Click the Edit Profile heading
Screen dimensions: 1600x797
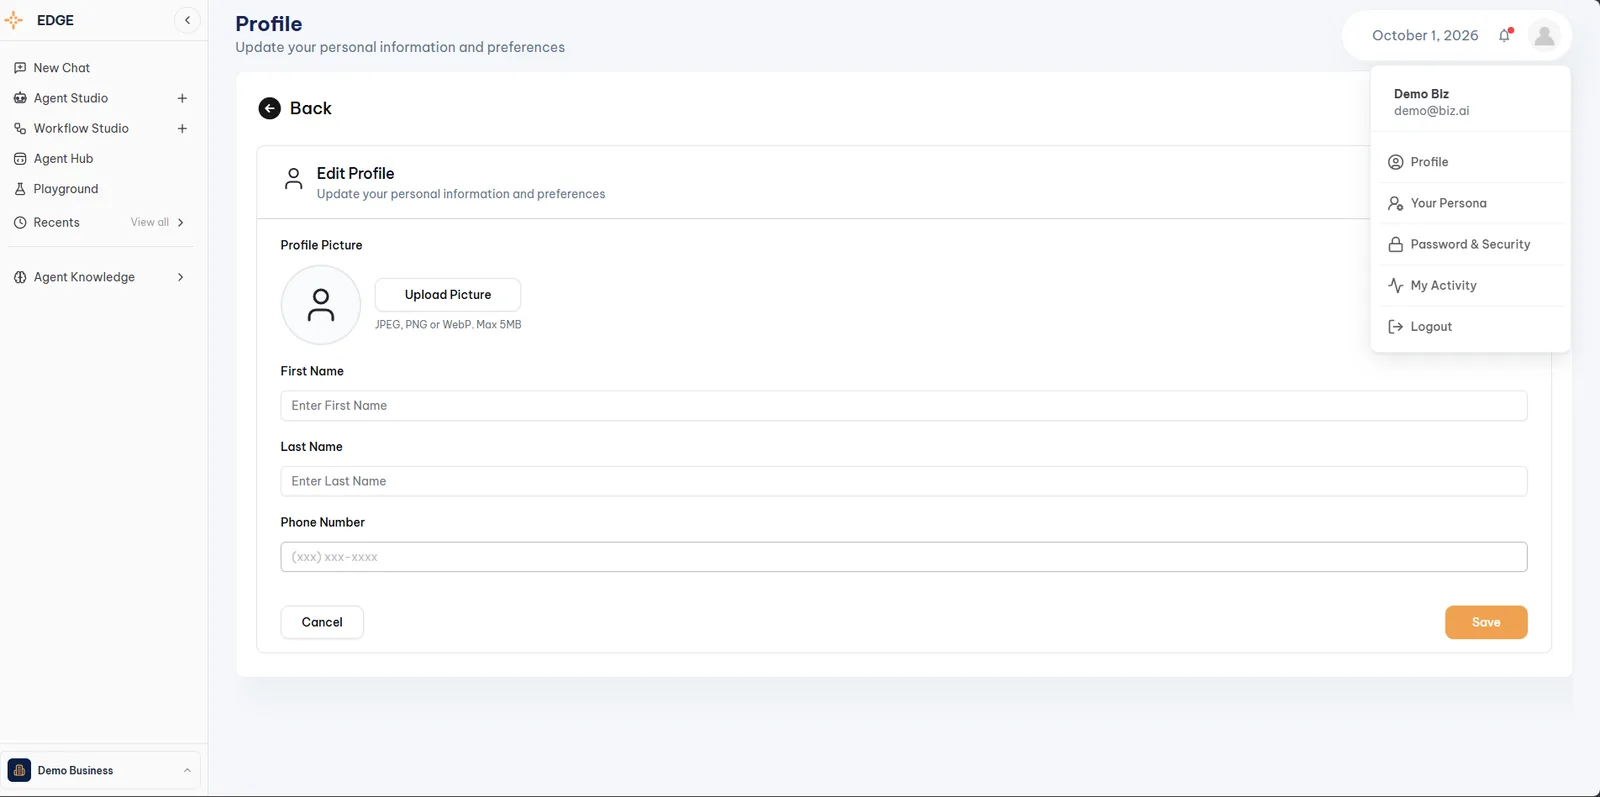355,173
